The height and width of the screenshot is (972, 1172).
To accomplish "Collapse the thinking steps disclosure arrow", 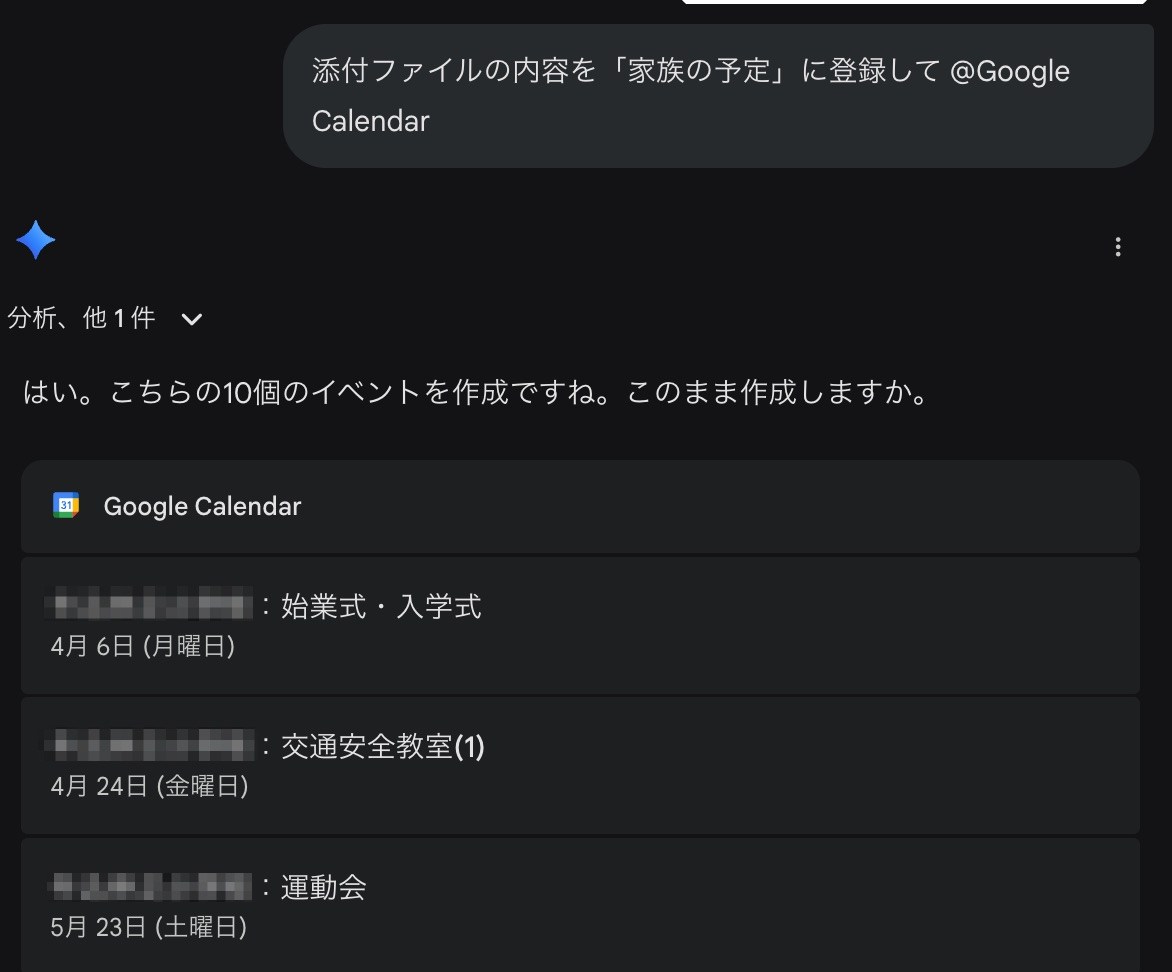I will point(190,320).
